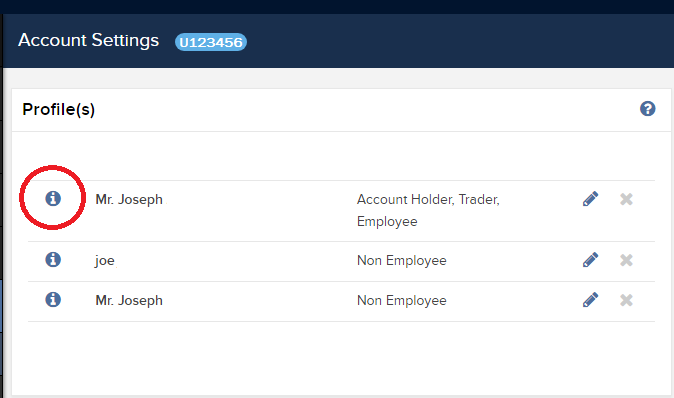Click the Account Holder, Trader, Employee role text
The width and height of the screenshot is (674, 398).
428,210
